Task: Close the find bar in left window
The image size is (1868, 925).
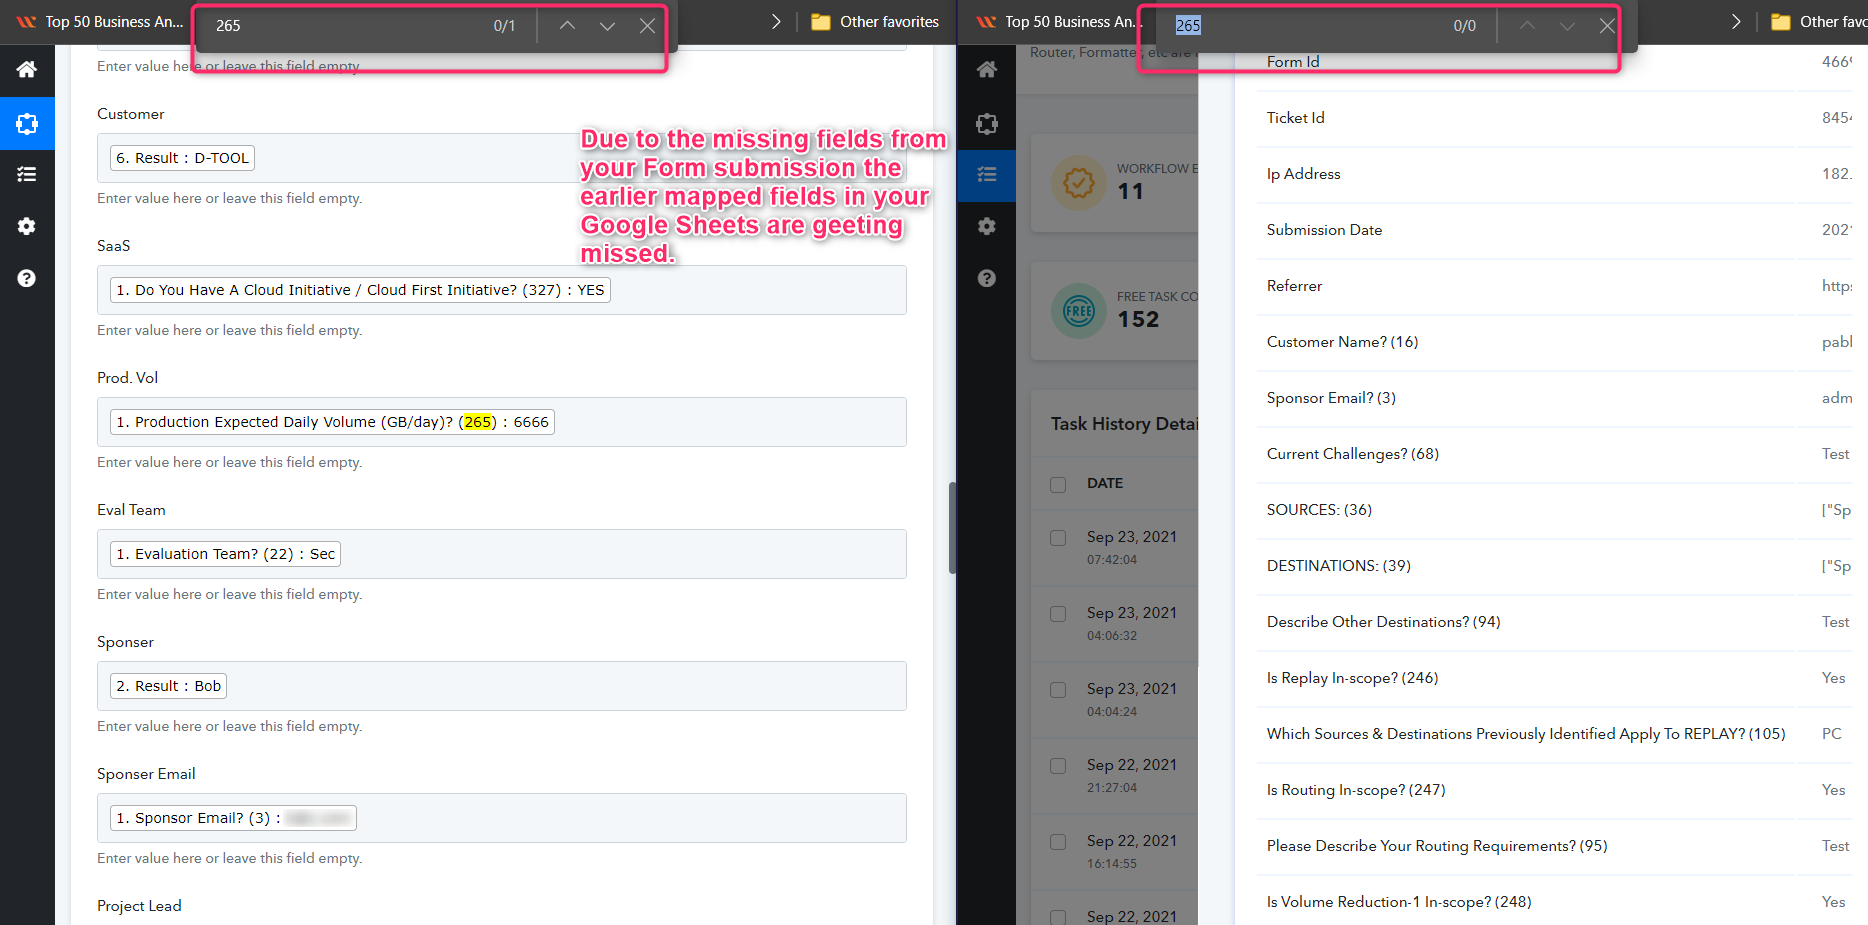Action: coord(647,26)
